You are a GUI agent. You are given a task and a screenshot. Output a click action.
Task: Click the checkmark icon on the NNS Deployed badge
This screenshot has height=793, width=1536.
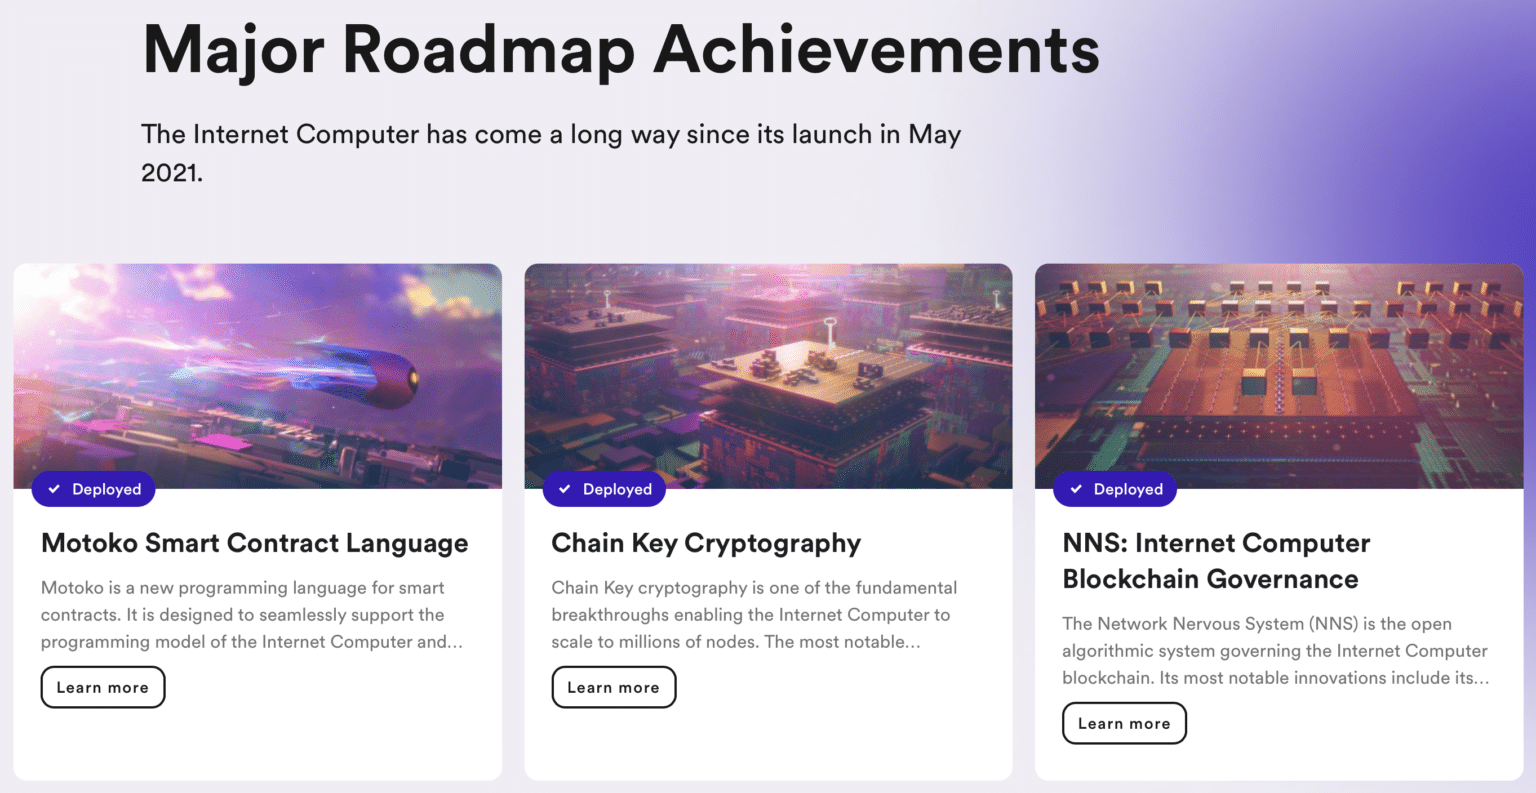(1076, 489)
